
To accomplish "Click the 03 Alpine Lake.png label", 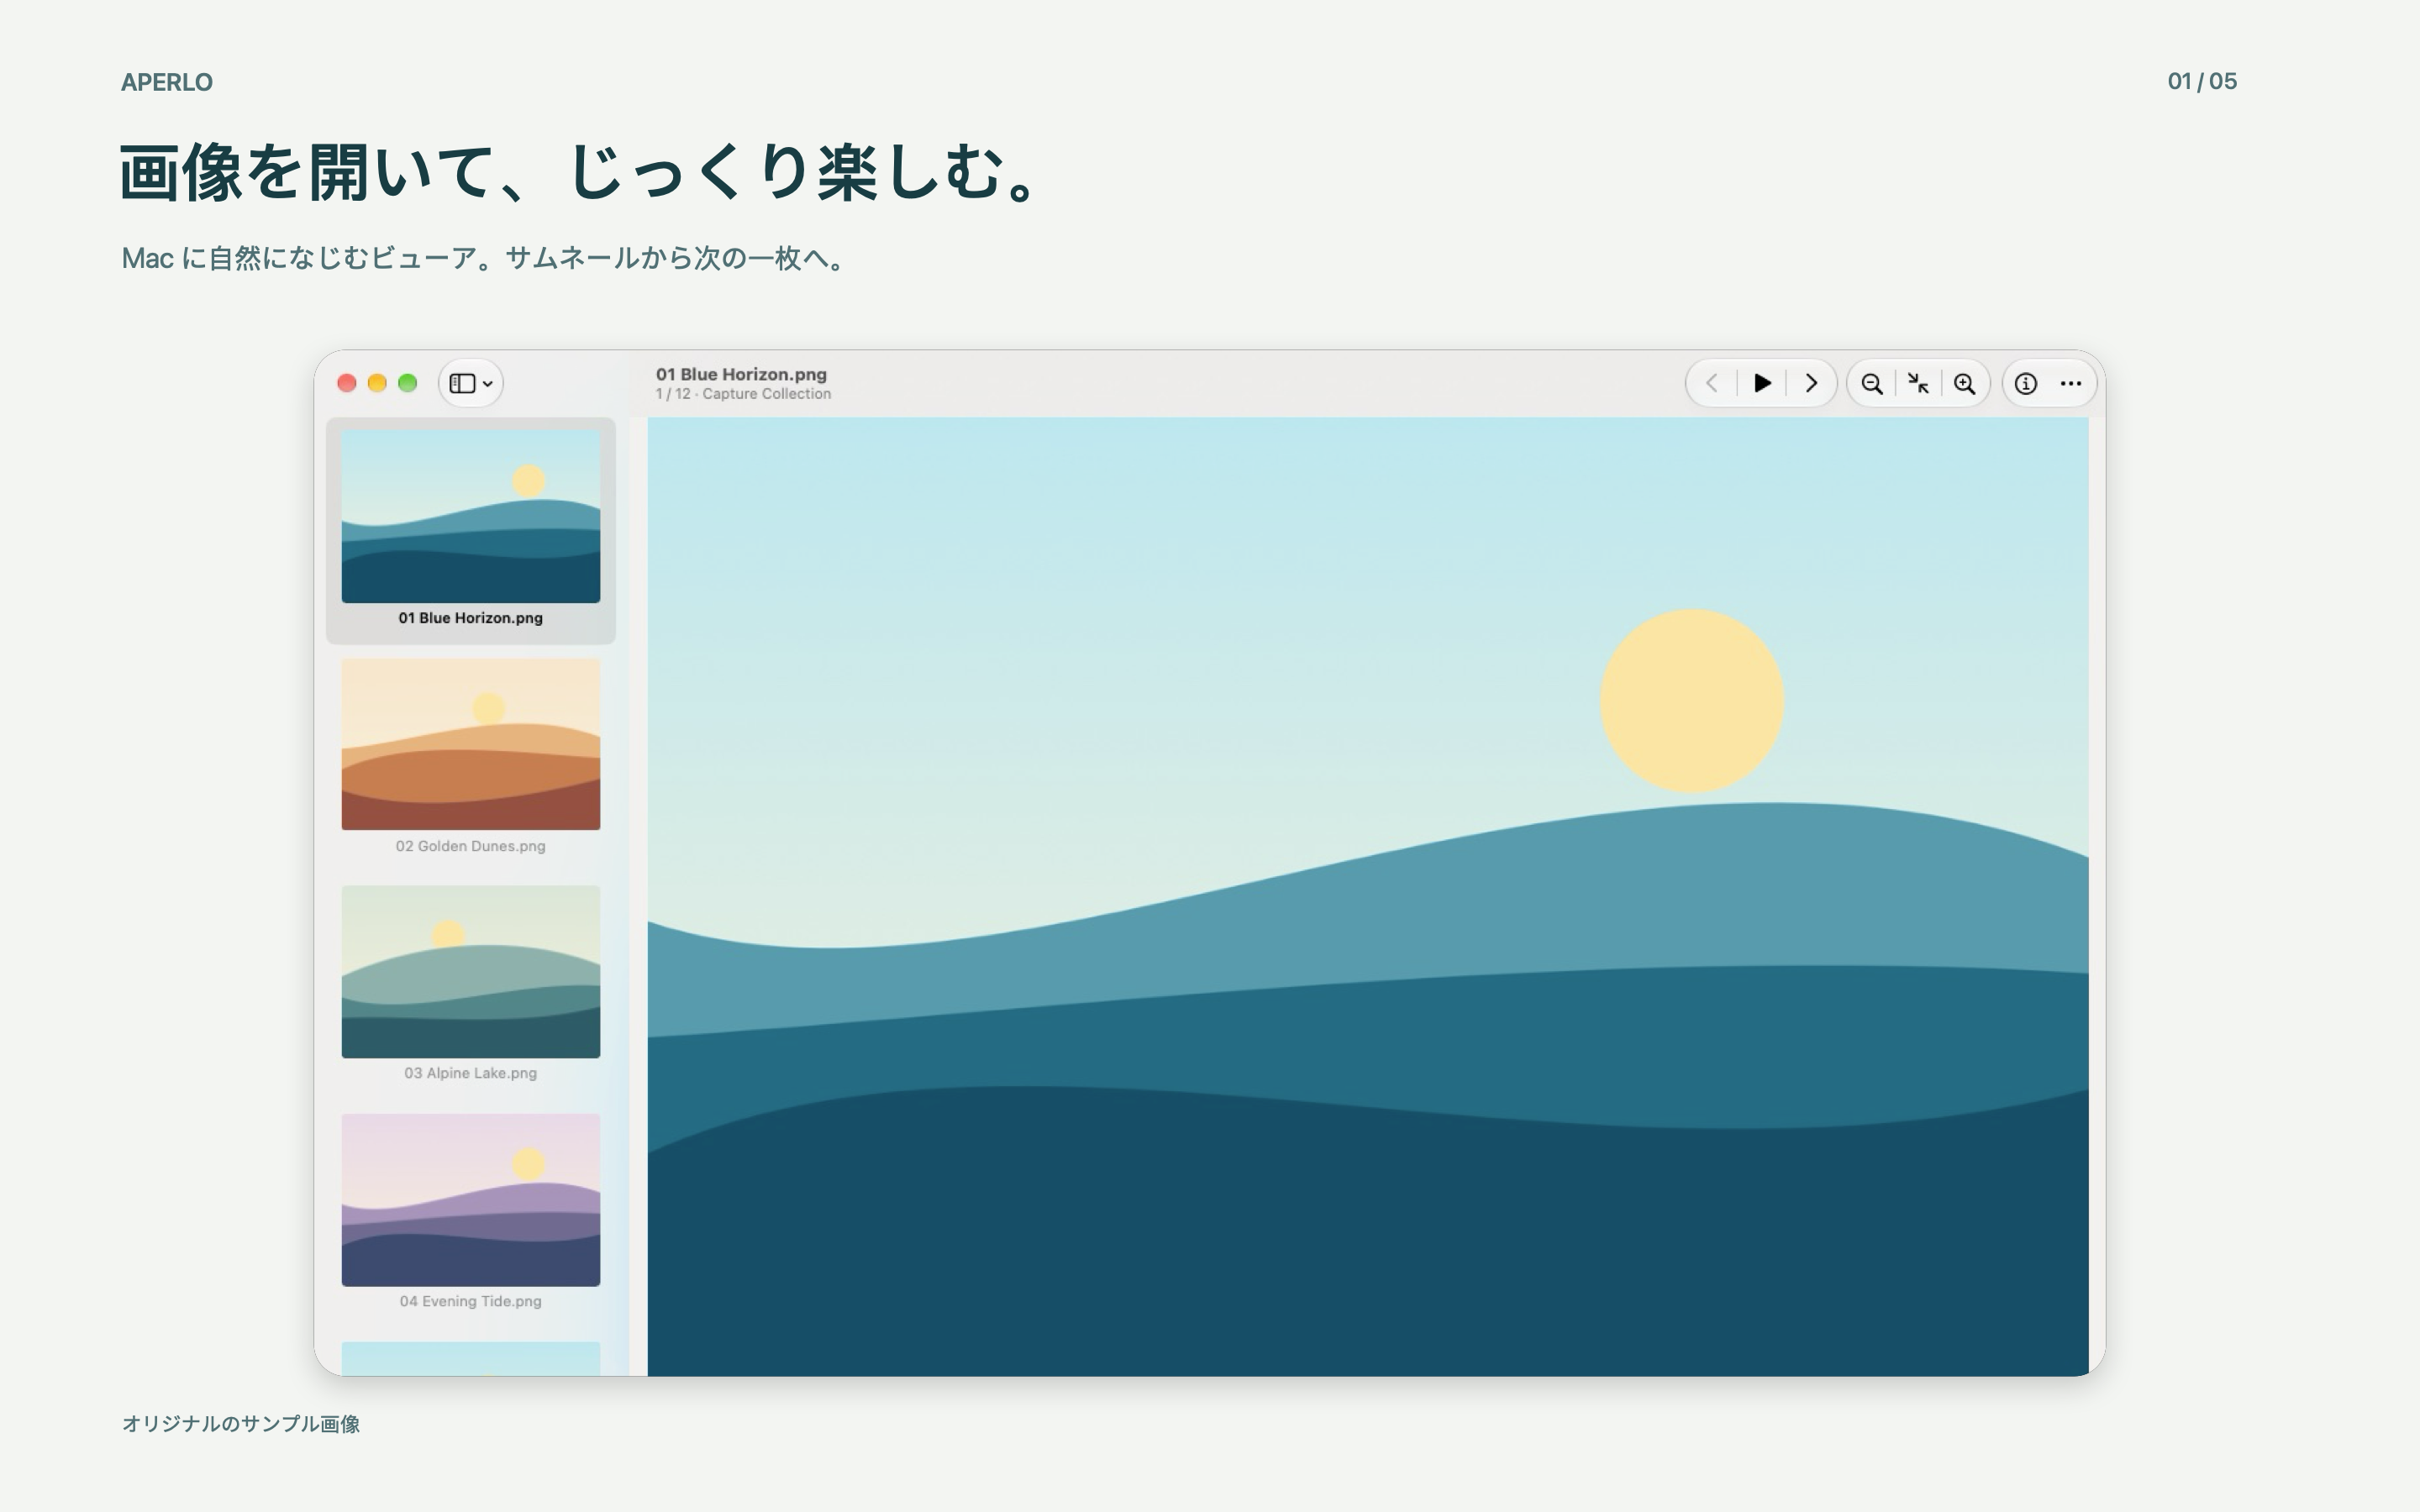I will pos(471,1073).
